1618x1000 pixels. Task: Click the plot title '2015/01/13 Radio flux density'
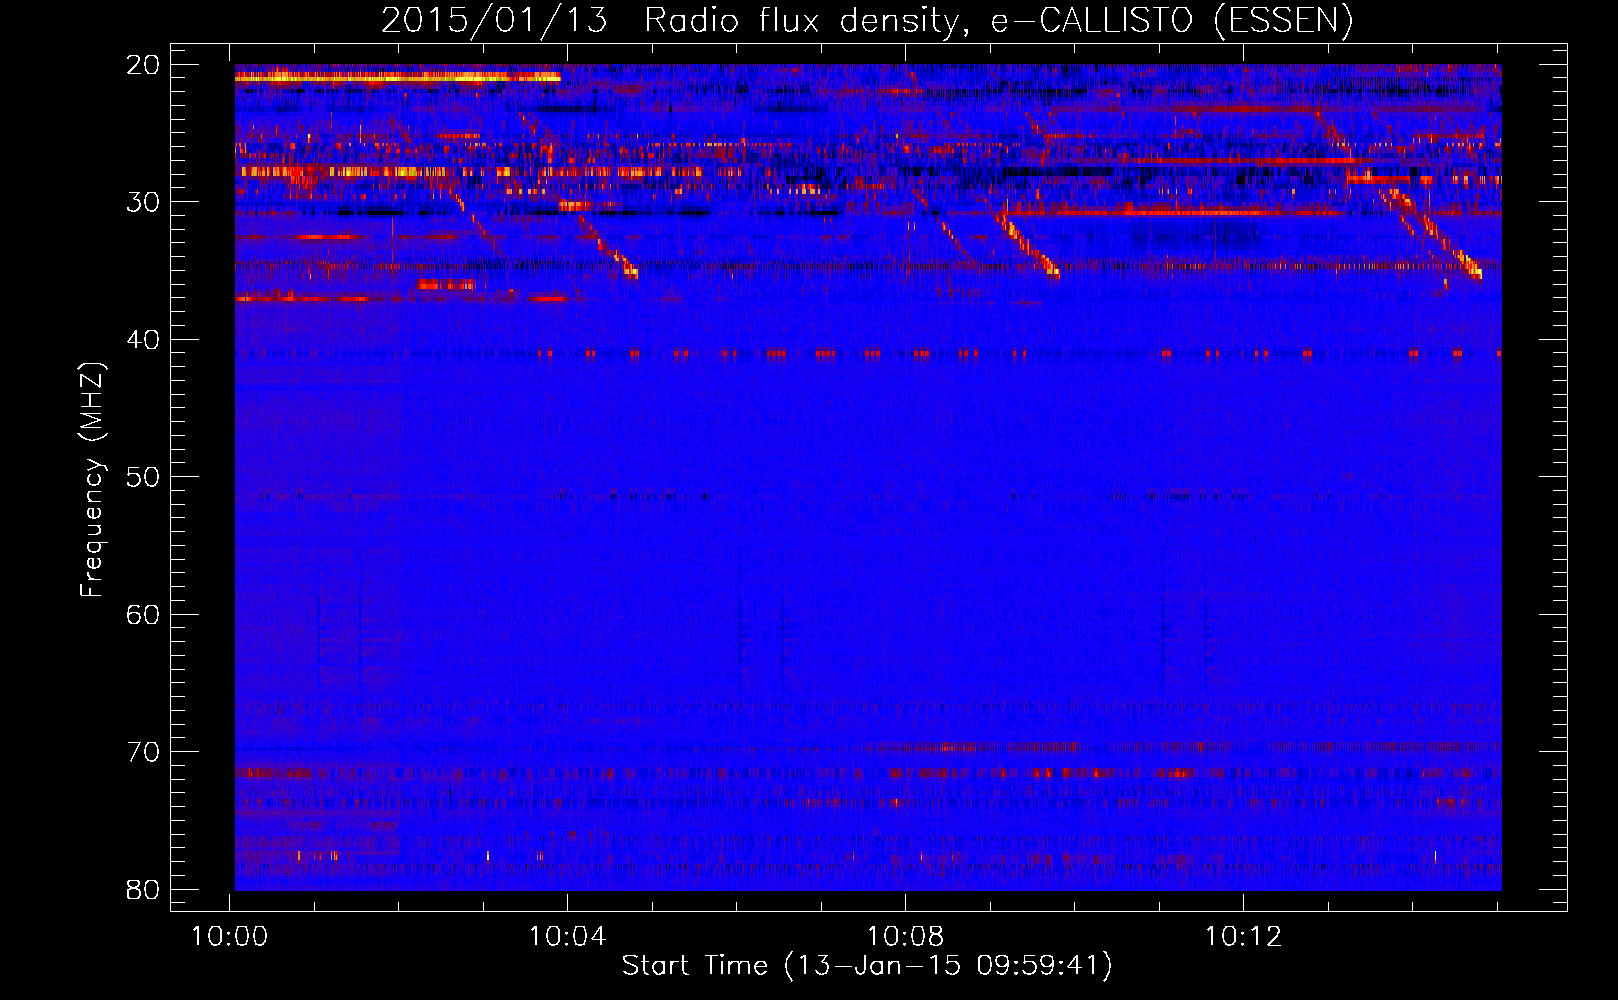coord(867,21)
